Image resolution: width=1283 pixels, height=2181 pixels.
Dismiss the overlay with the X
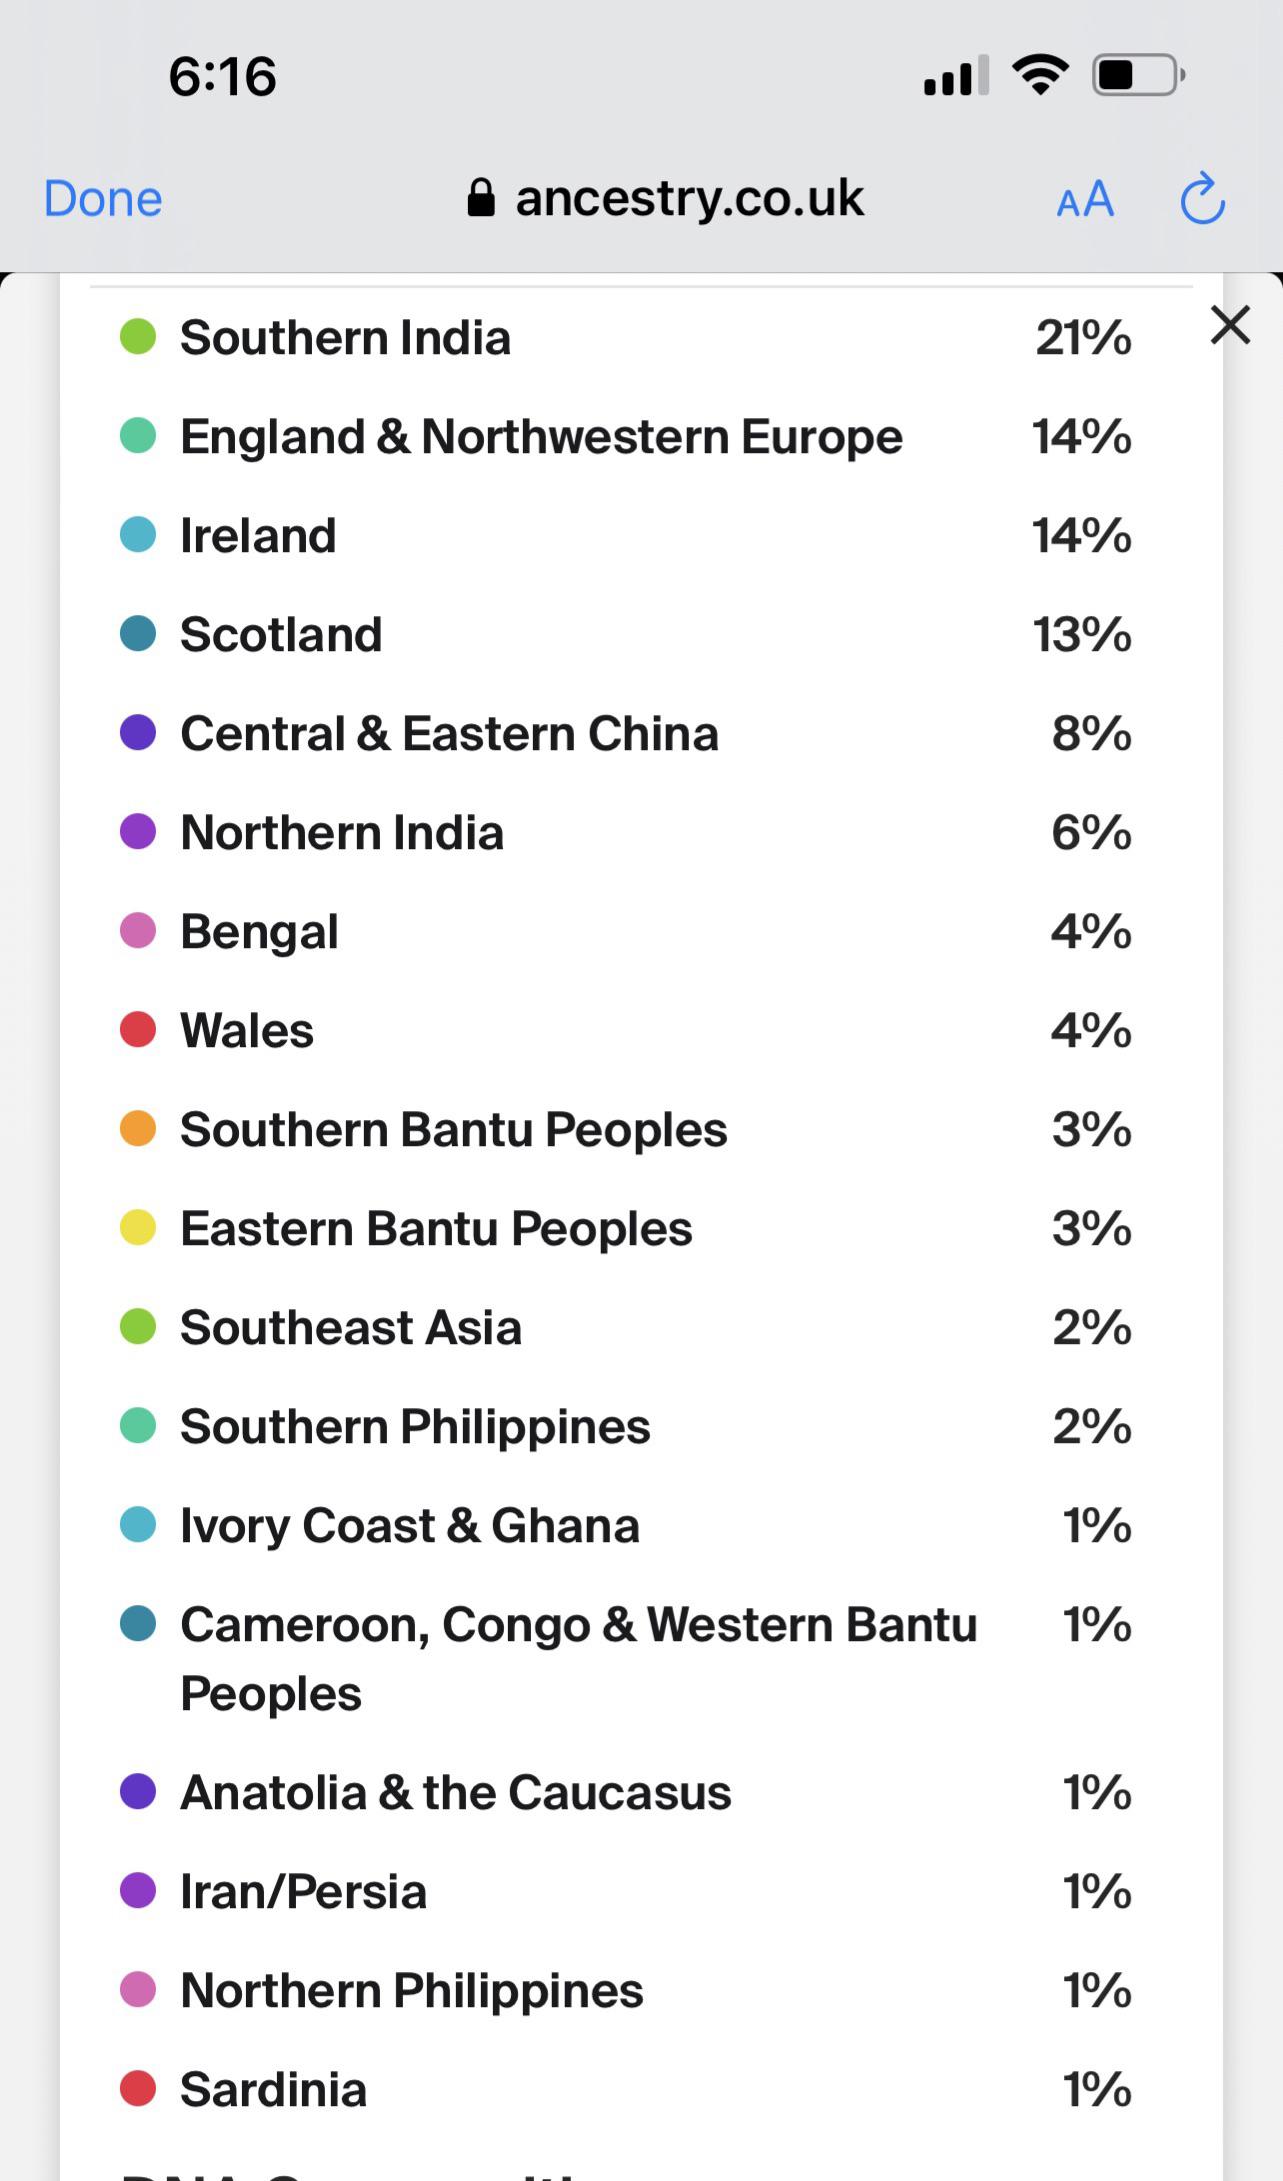coord(1229,326)
